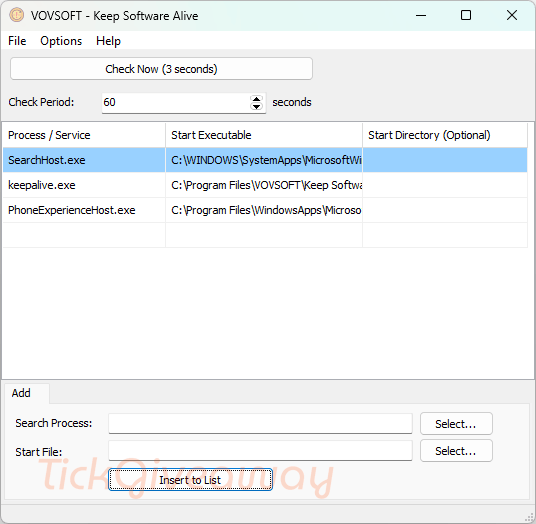This screenshot has width=536, height=524.
Task: Click the WindowsApps Microsoft path cell
Action: [x=264, y=210]
